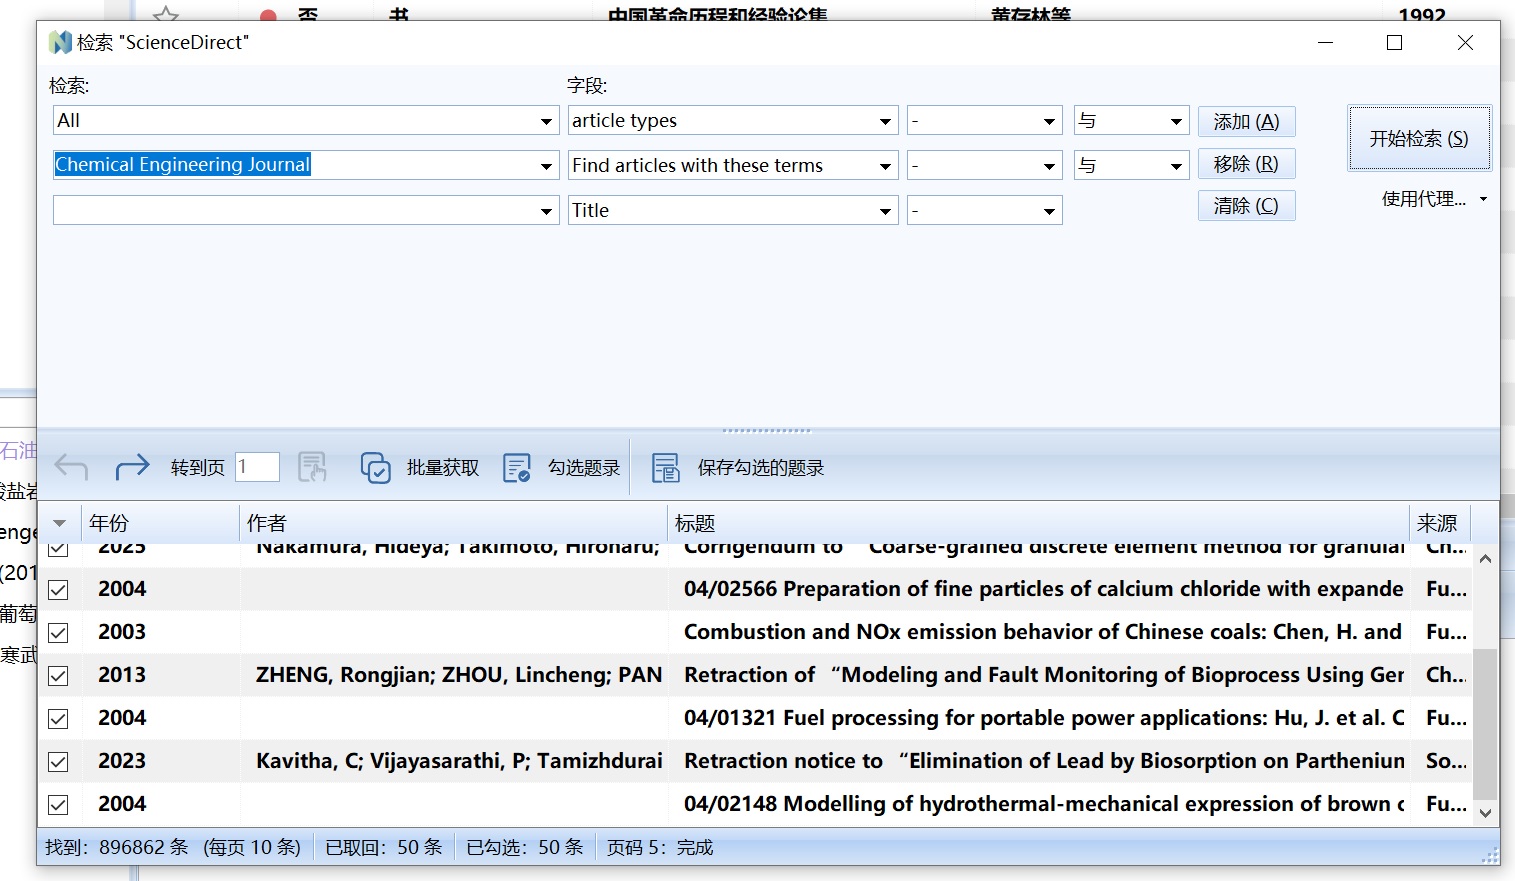
Task: Click the forward arrow navigation icon
Action: pyautogui.click(x=132, y=467)
